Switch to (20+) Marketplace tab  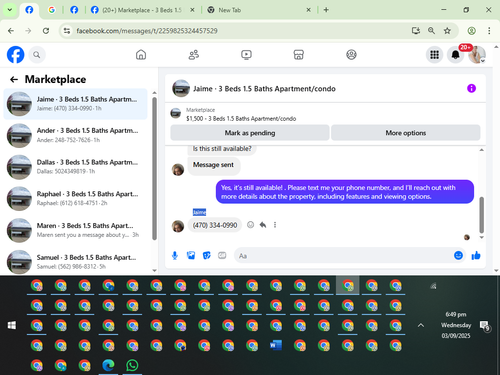click(142, 10)
